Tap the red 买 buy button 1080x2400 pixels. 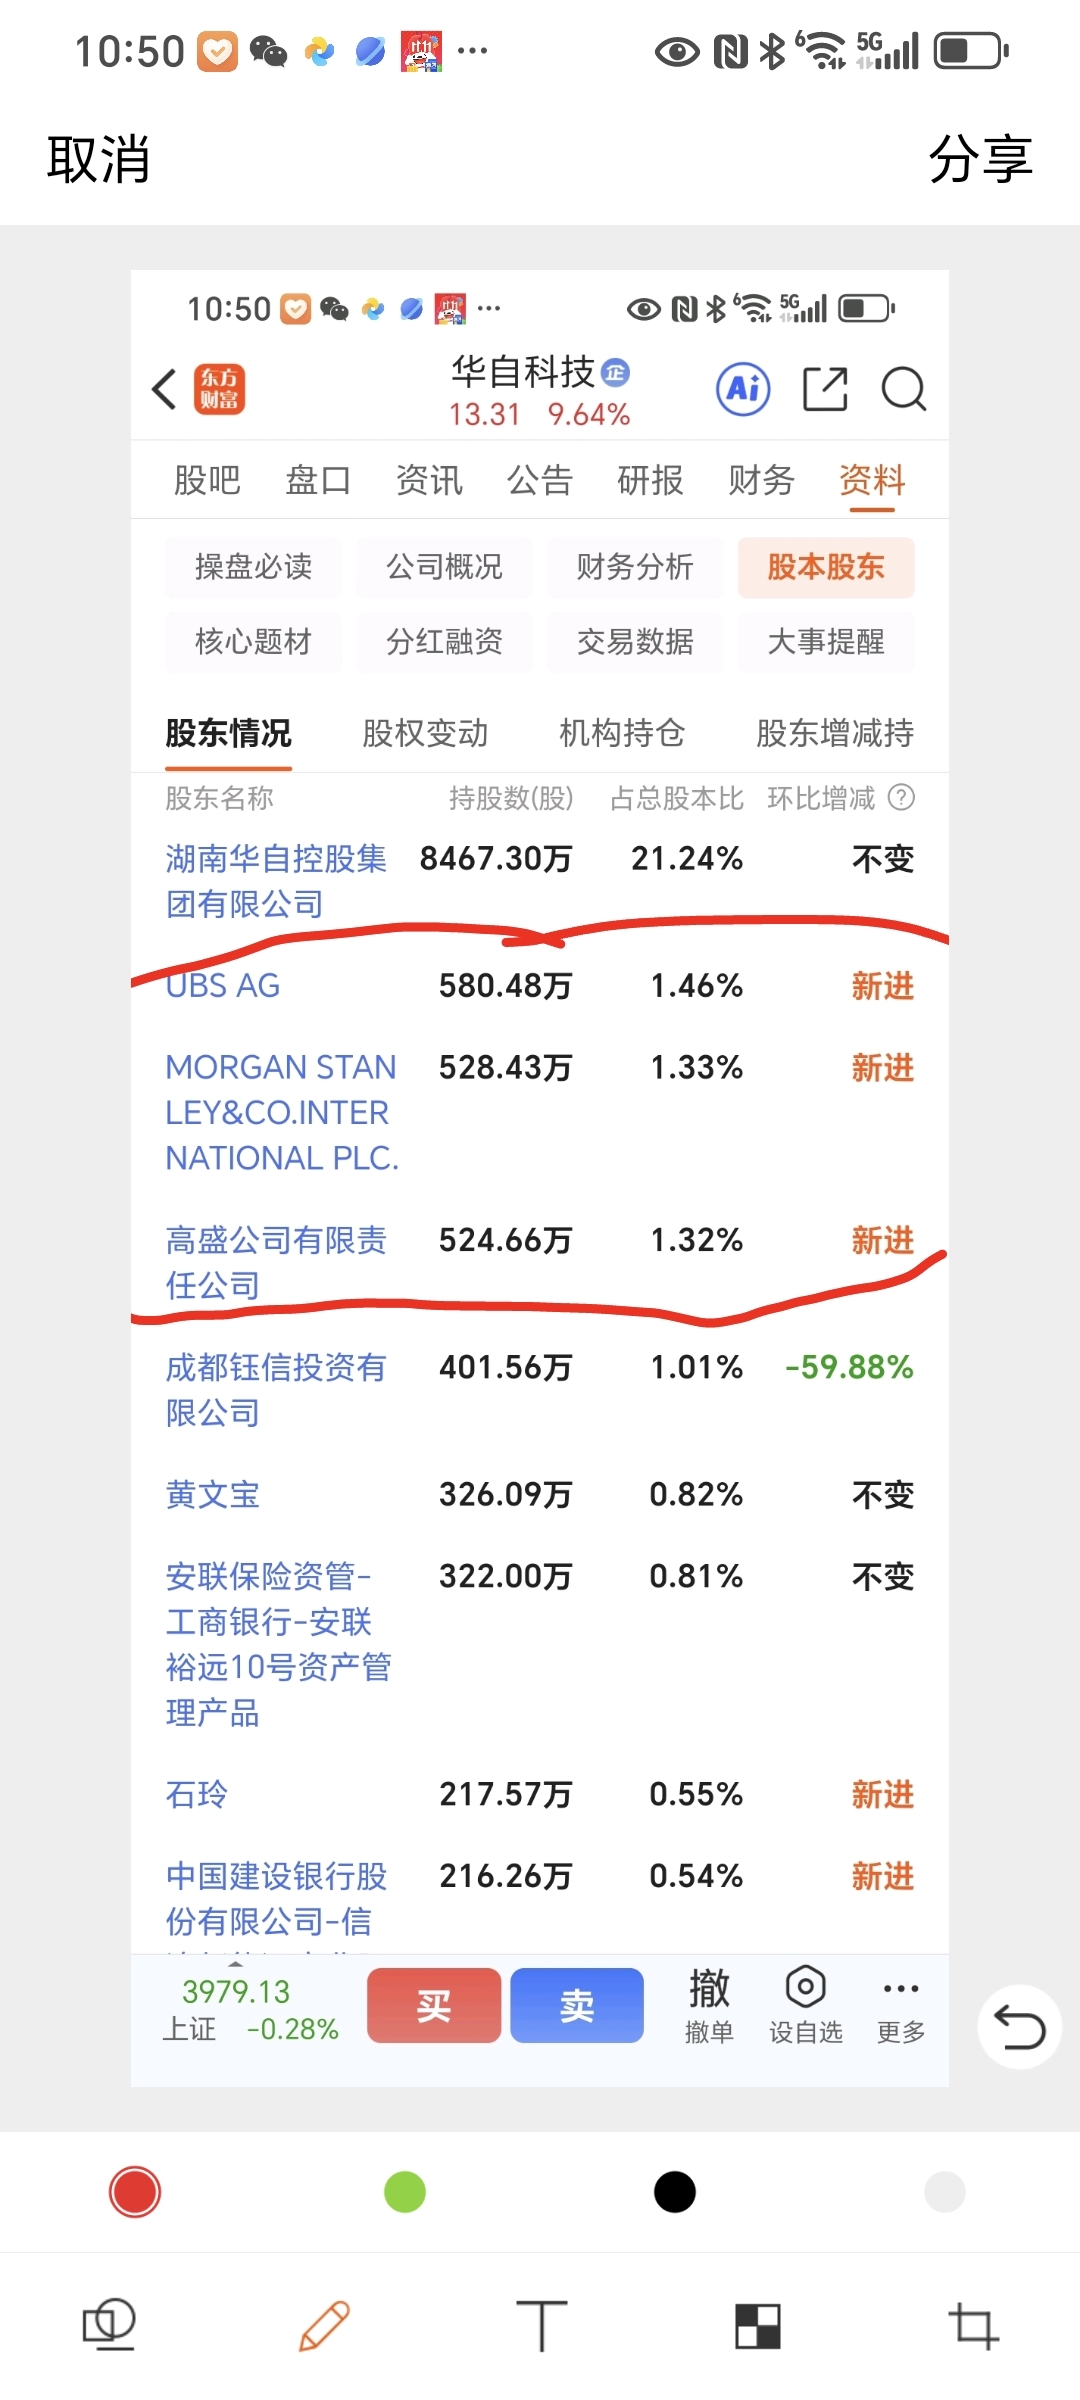click(x=433, y=2005)
